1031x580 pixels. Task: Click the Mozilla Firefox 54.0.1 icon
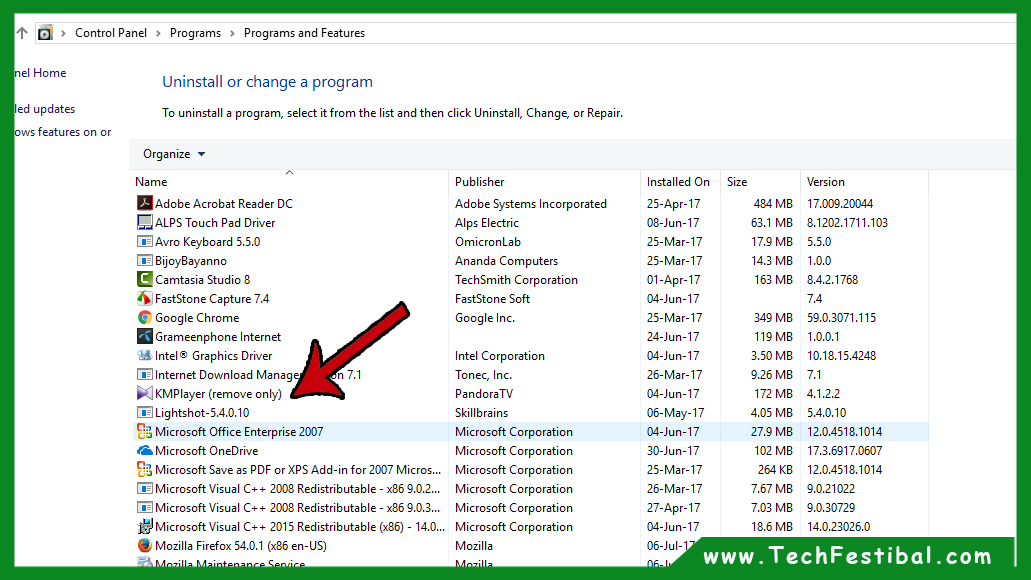145,546
